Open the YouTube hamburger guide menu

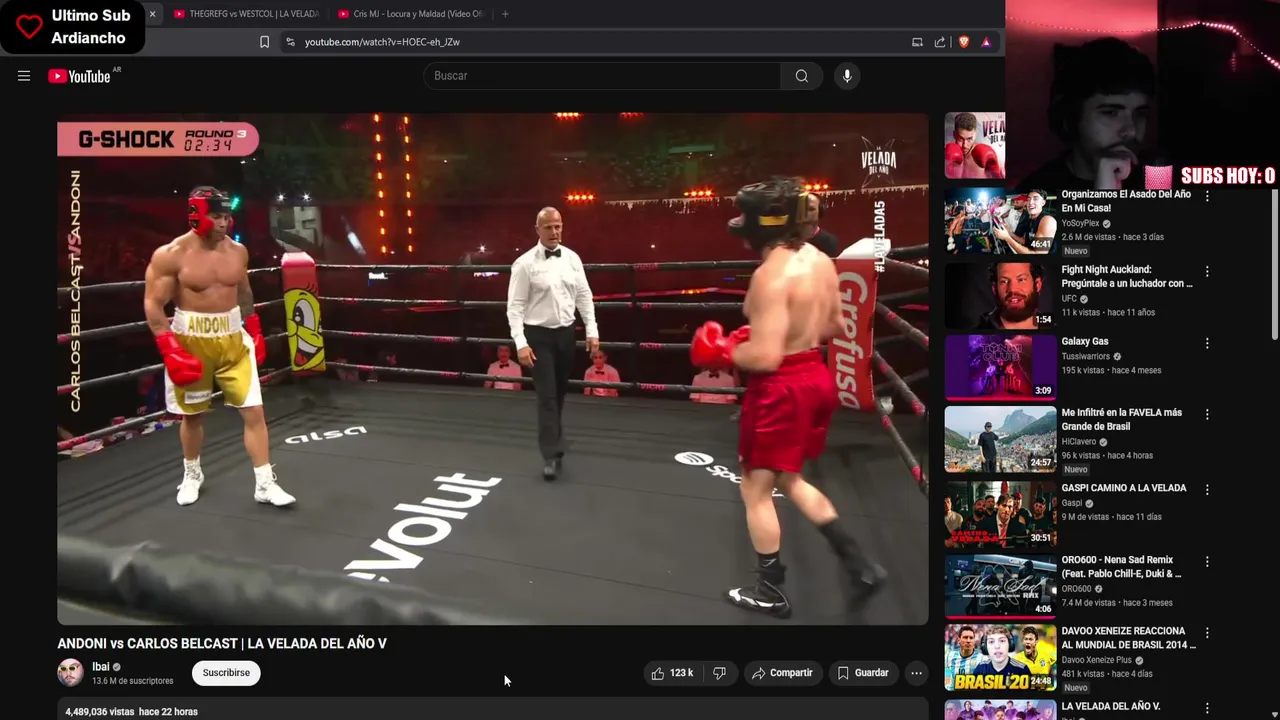click(24, 76)
